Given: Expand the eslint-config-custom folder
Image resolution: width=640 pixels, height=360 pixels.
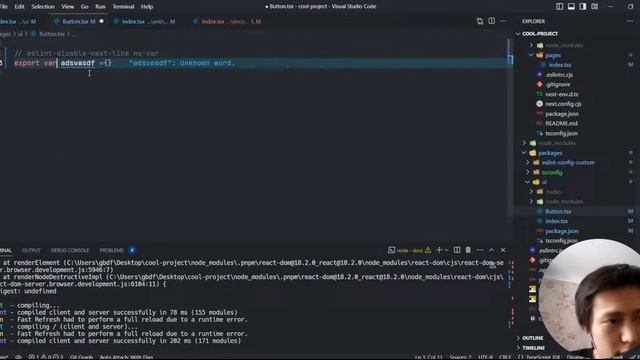Looking at the screenshot, I should point(528,162).
